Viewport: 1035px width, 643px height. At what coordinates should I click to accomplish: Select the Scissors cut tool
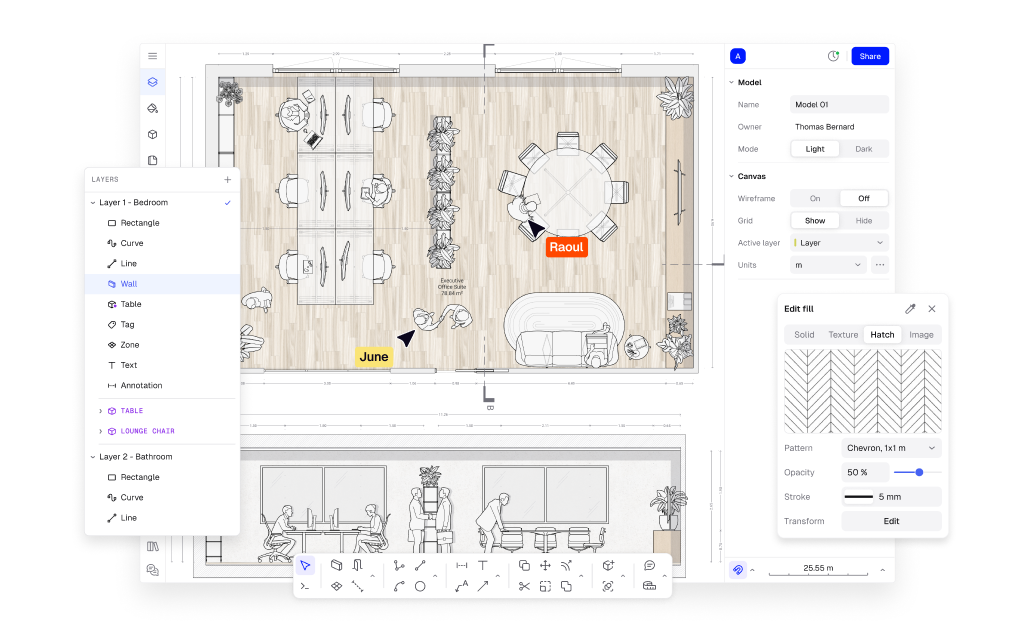524,587
